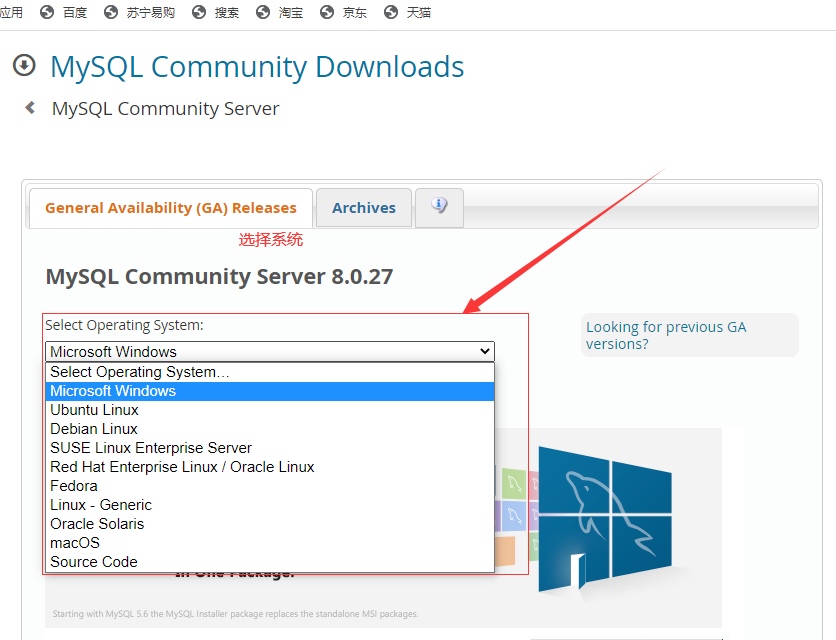Open the 天猫 bookmark

(408, 12)
